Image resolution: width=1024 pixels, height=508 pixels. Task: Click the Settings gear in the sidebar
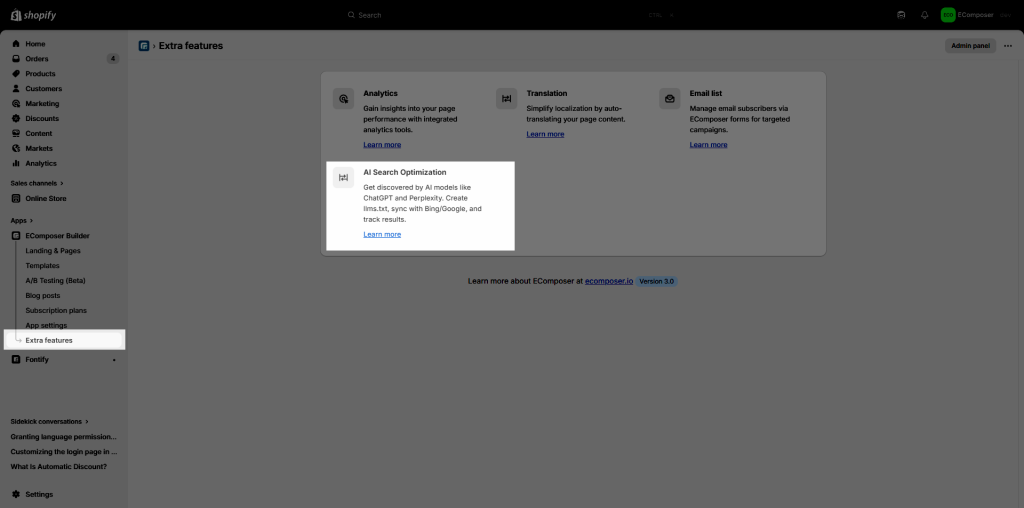pyautogui.click(x=16, y=494)
